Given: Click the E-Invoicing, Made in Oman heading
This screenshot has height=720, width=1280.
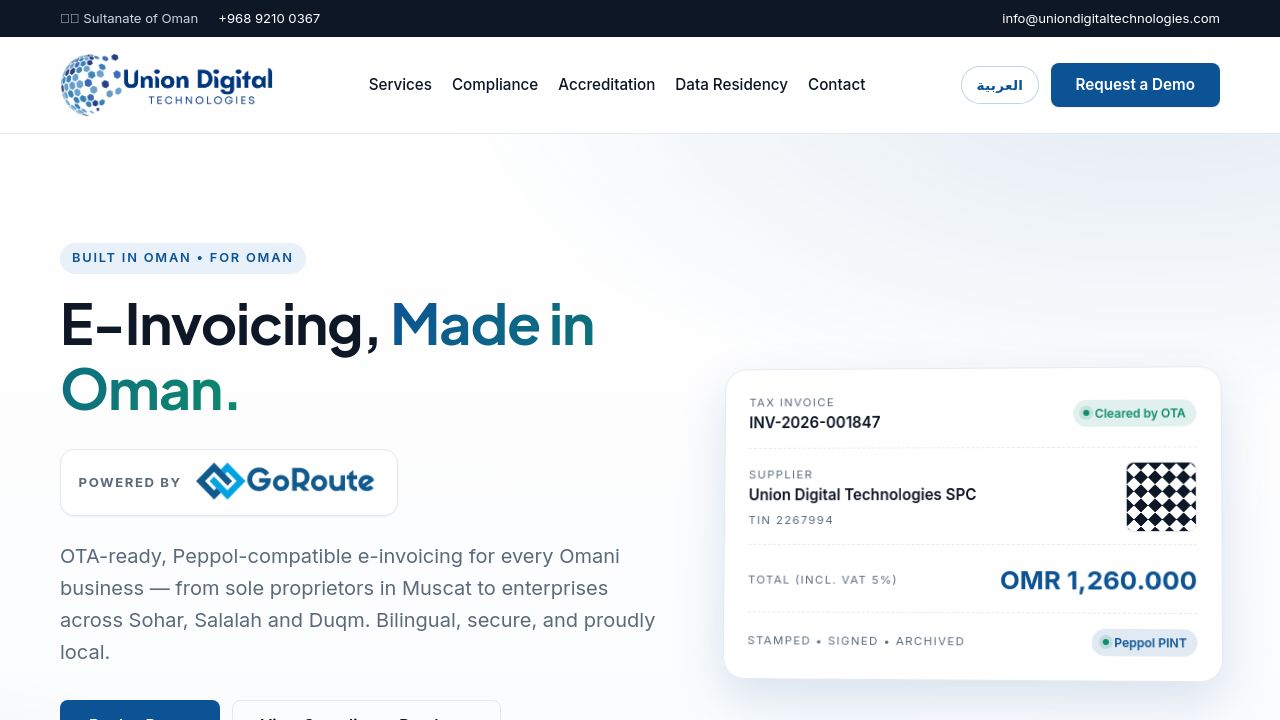Looking at the screenshot, I should 328,357.
